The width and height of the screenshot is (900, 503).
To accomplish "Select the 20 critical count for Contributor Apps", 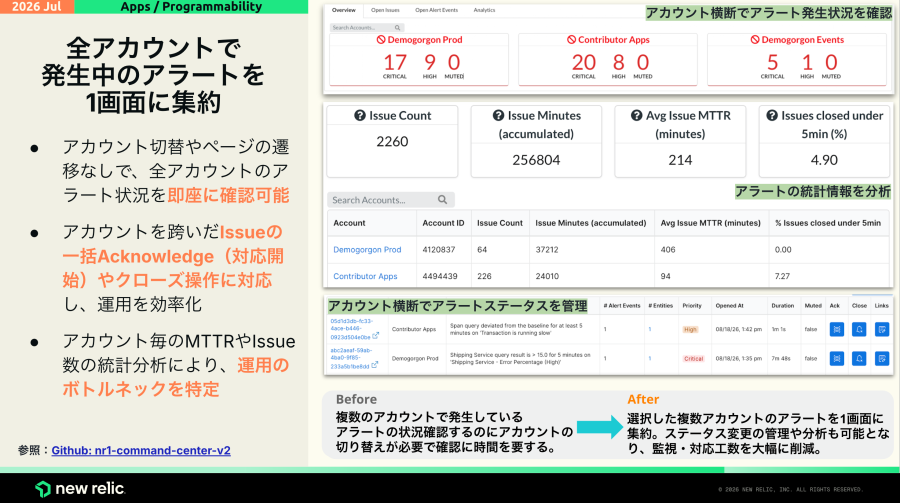I will (x=584, y=62).
